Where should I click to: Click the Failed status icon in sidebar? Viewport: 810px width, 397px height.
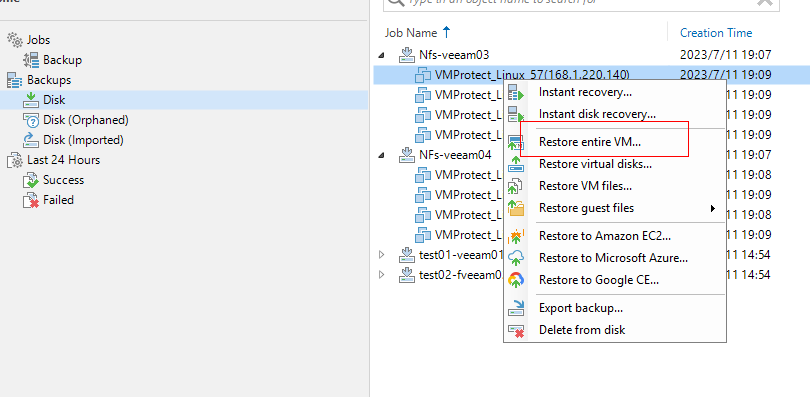click(x=31, y=200)
